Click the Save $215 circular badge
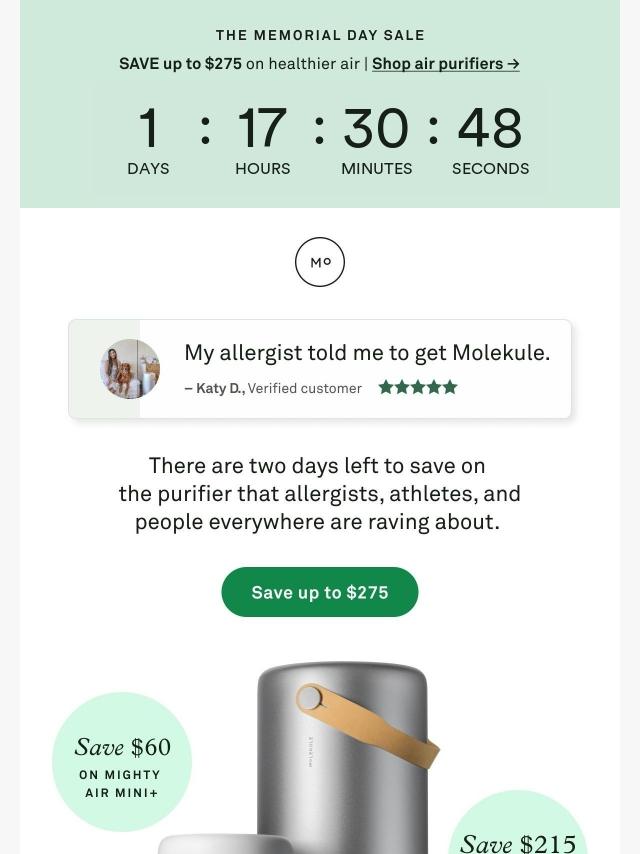The width and height of the screenshot is (640, 854). click(517, 822)
